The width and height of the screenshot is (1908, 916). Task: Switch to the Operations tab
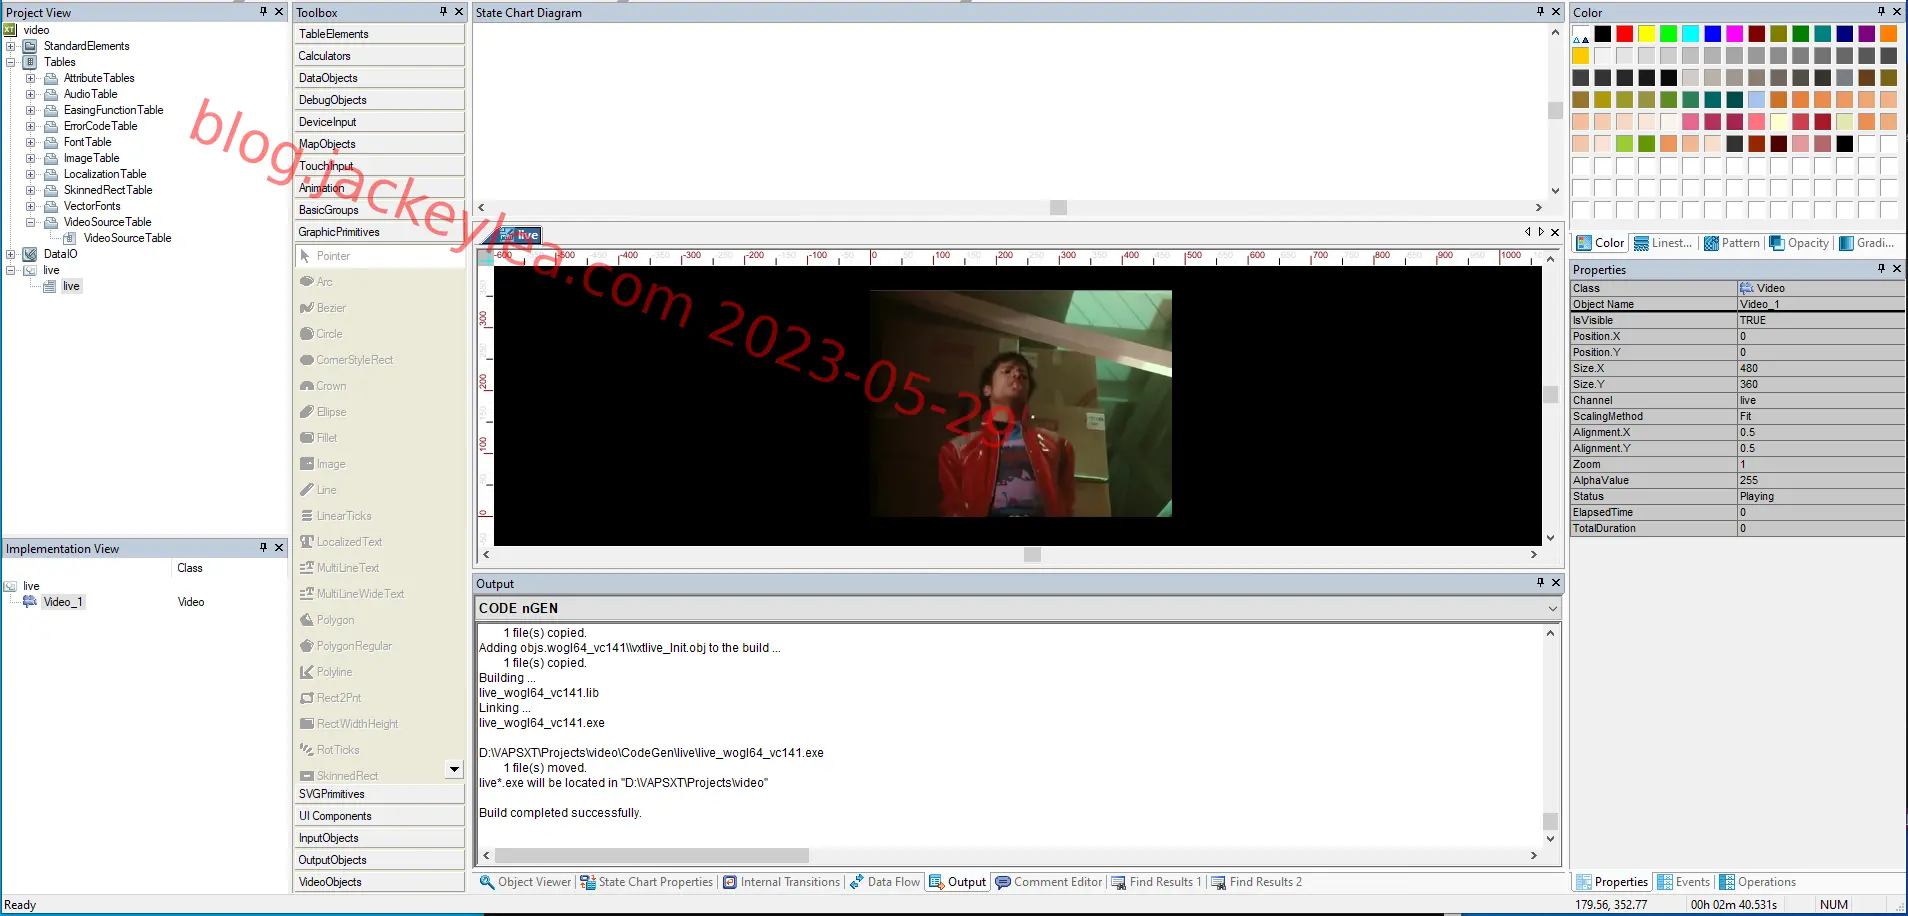(1757, 882)
